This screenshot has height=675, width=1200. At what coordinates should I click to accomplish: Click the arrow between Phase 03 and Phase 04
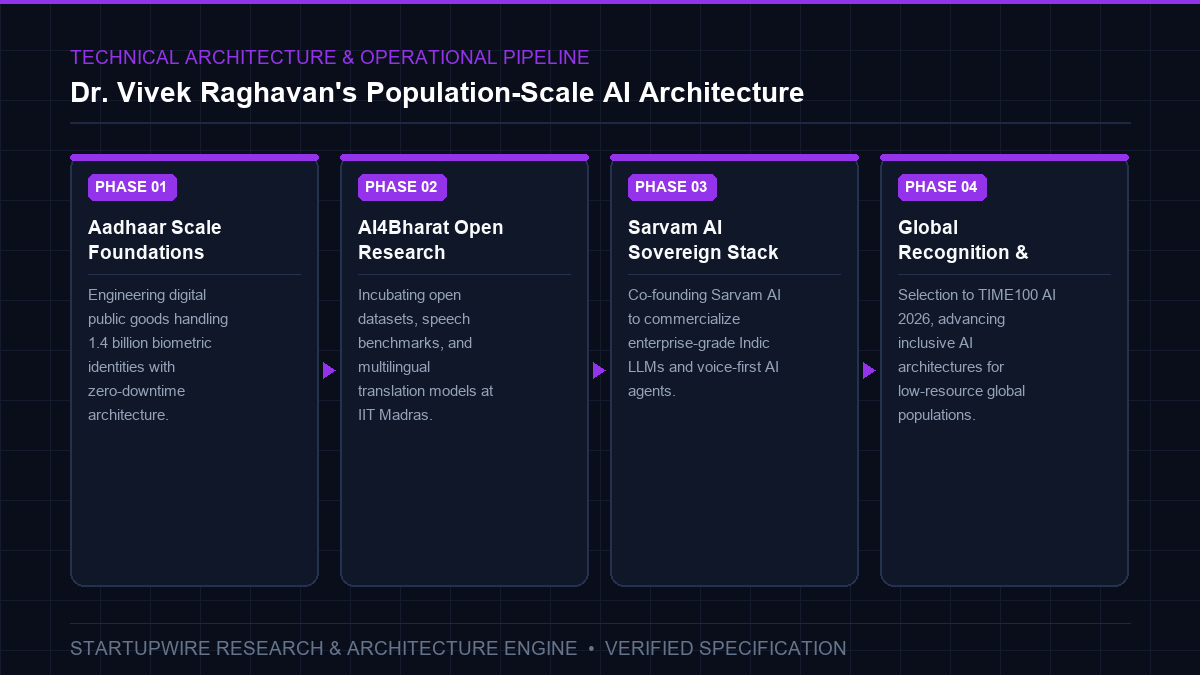(x=869, y=371)
